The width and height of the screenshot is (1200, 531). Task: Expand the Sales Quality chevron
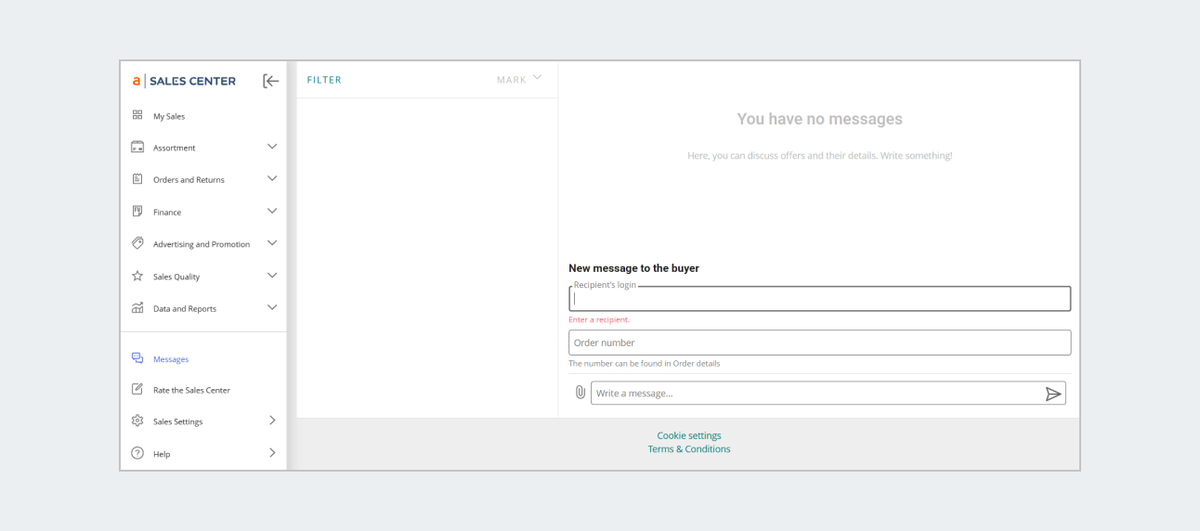pos(272,275)
